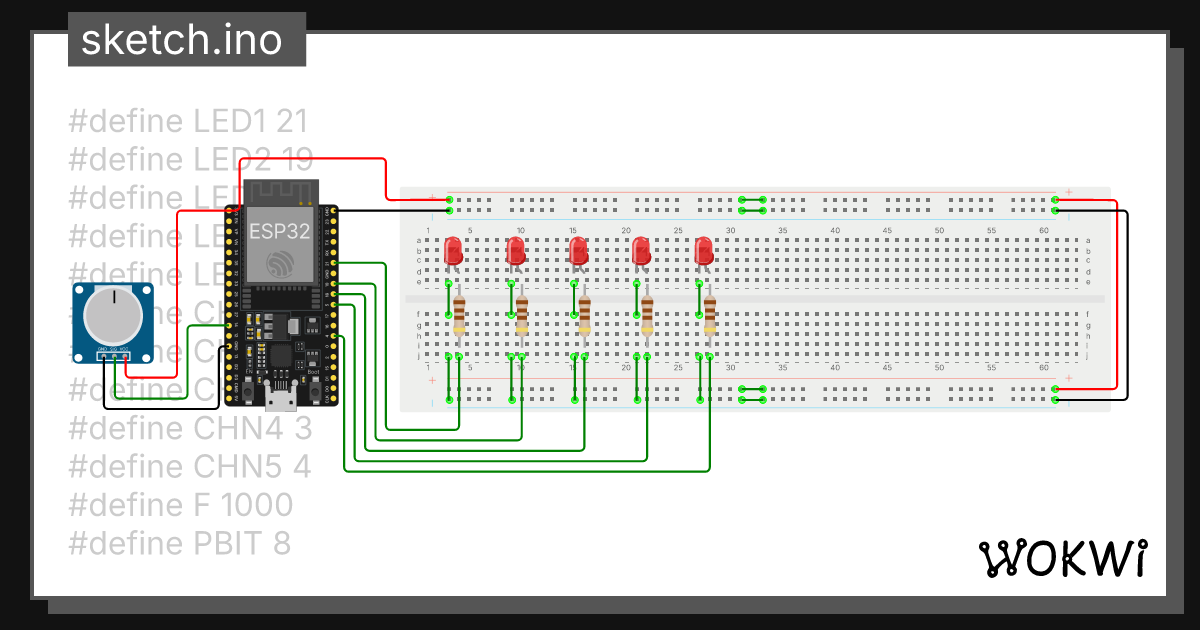This screenshot has height=630, width=1200.
Task: Turn the potentiometer knob dial
Action: 114,316
